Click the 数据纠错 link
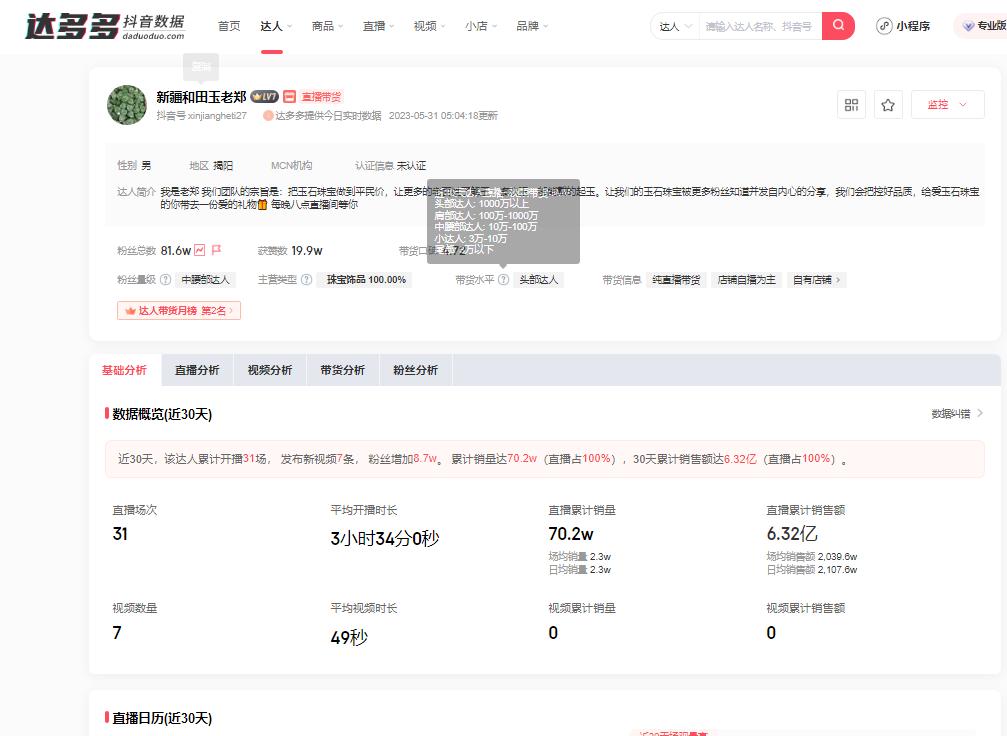Screen dimensions: 1007x736 pyautogui.click(x=954, y=414)
